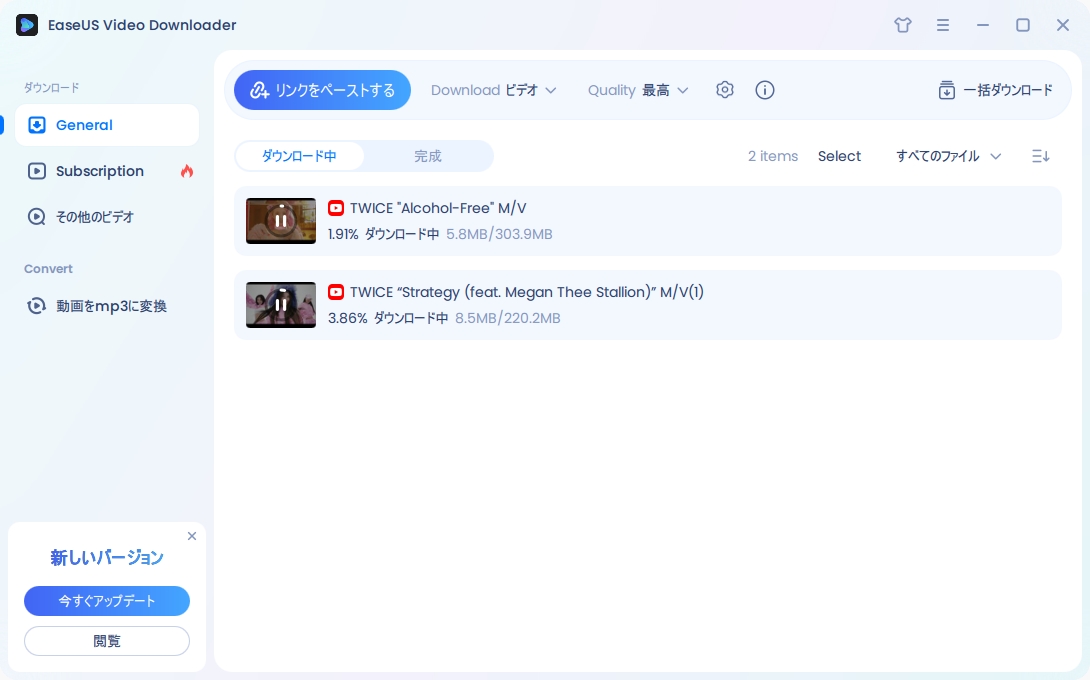Open その他のビデオ section in sidebar
1090x680 pixels.
tap(95, 217)
